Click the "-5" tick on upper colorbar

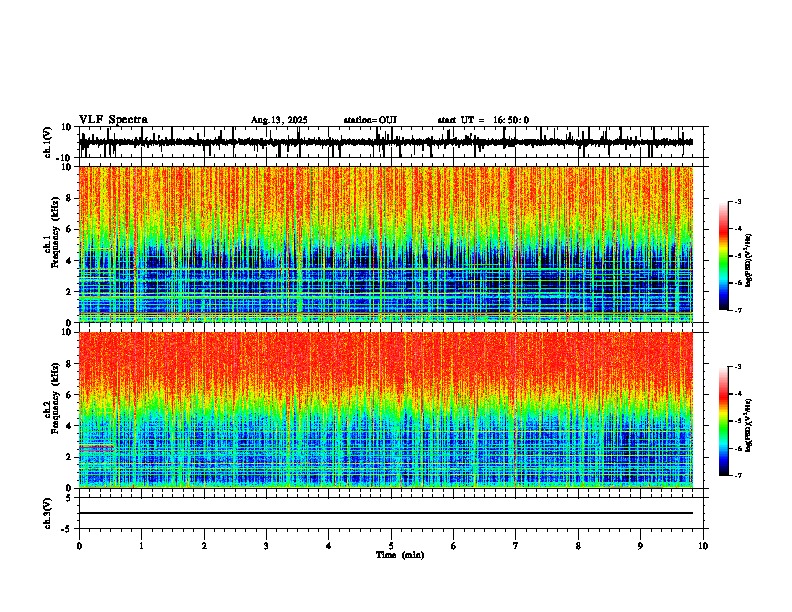(737, 256)
